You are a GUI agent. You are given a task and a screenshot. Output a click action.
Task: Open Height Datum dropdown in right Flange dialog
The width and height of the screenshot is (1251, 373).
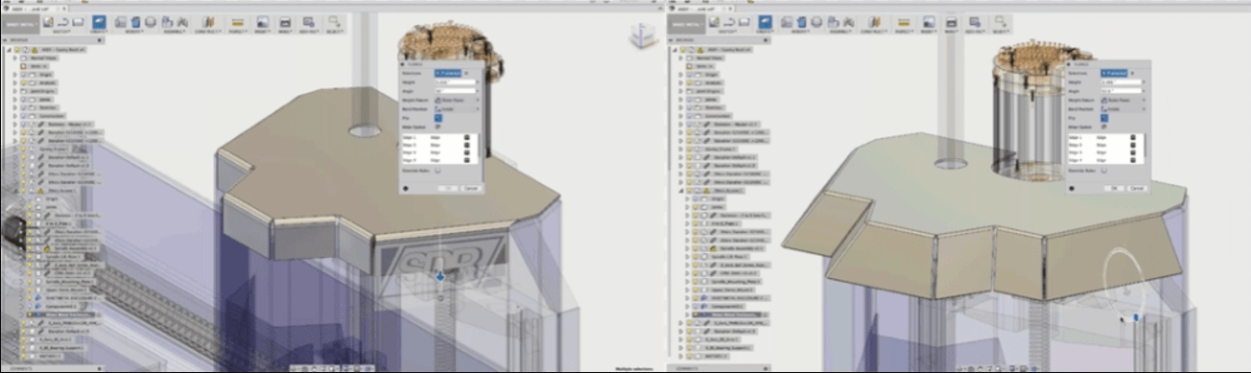(x=1122, y=100)
